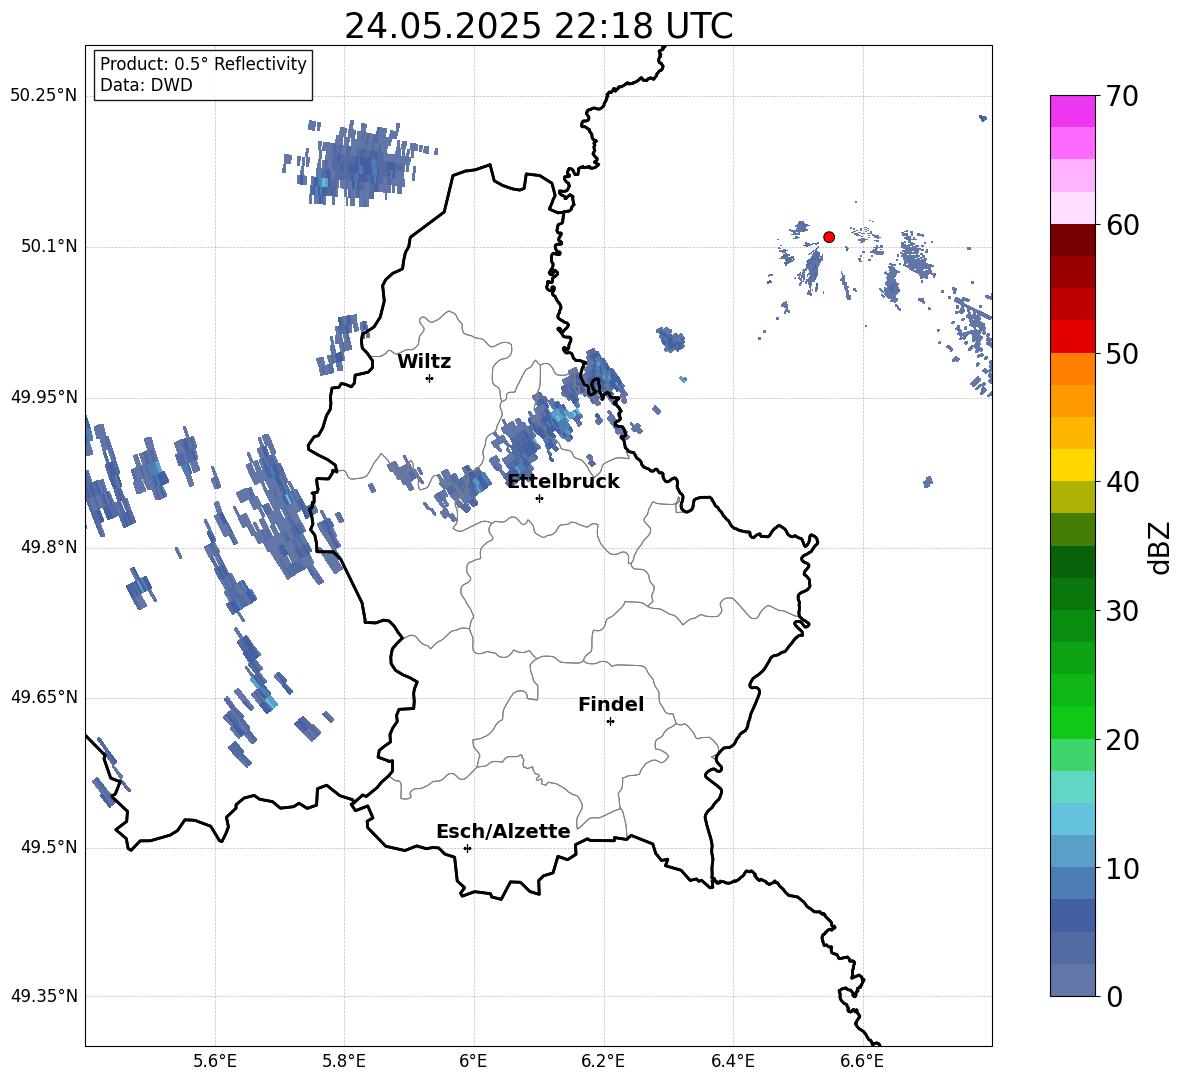Click the 'dBZ' colorbar label
The width and height of the screenshot is (1184, 1081).
pos(1159,548)
